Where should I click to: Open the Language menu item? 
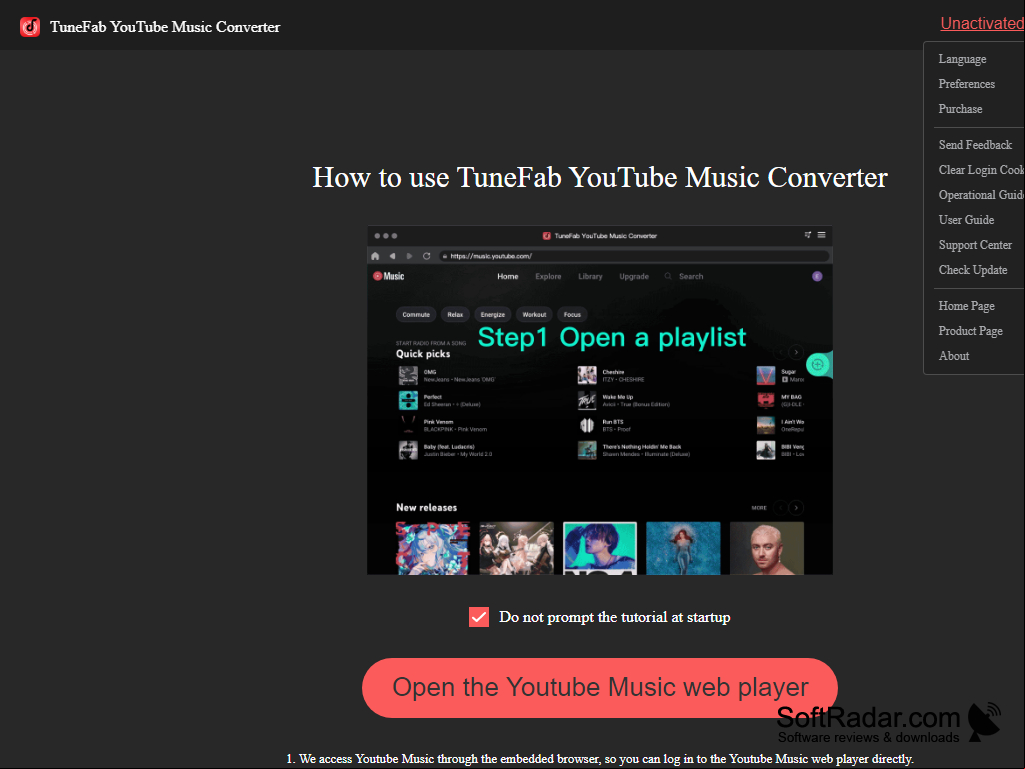pyautogui.click(x=962, y=59)
